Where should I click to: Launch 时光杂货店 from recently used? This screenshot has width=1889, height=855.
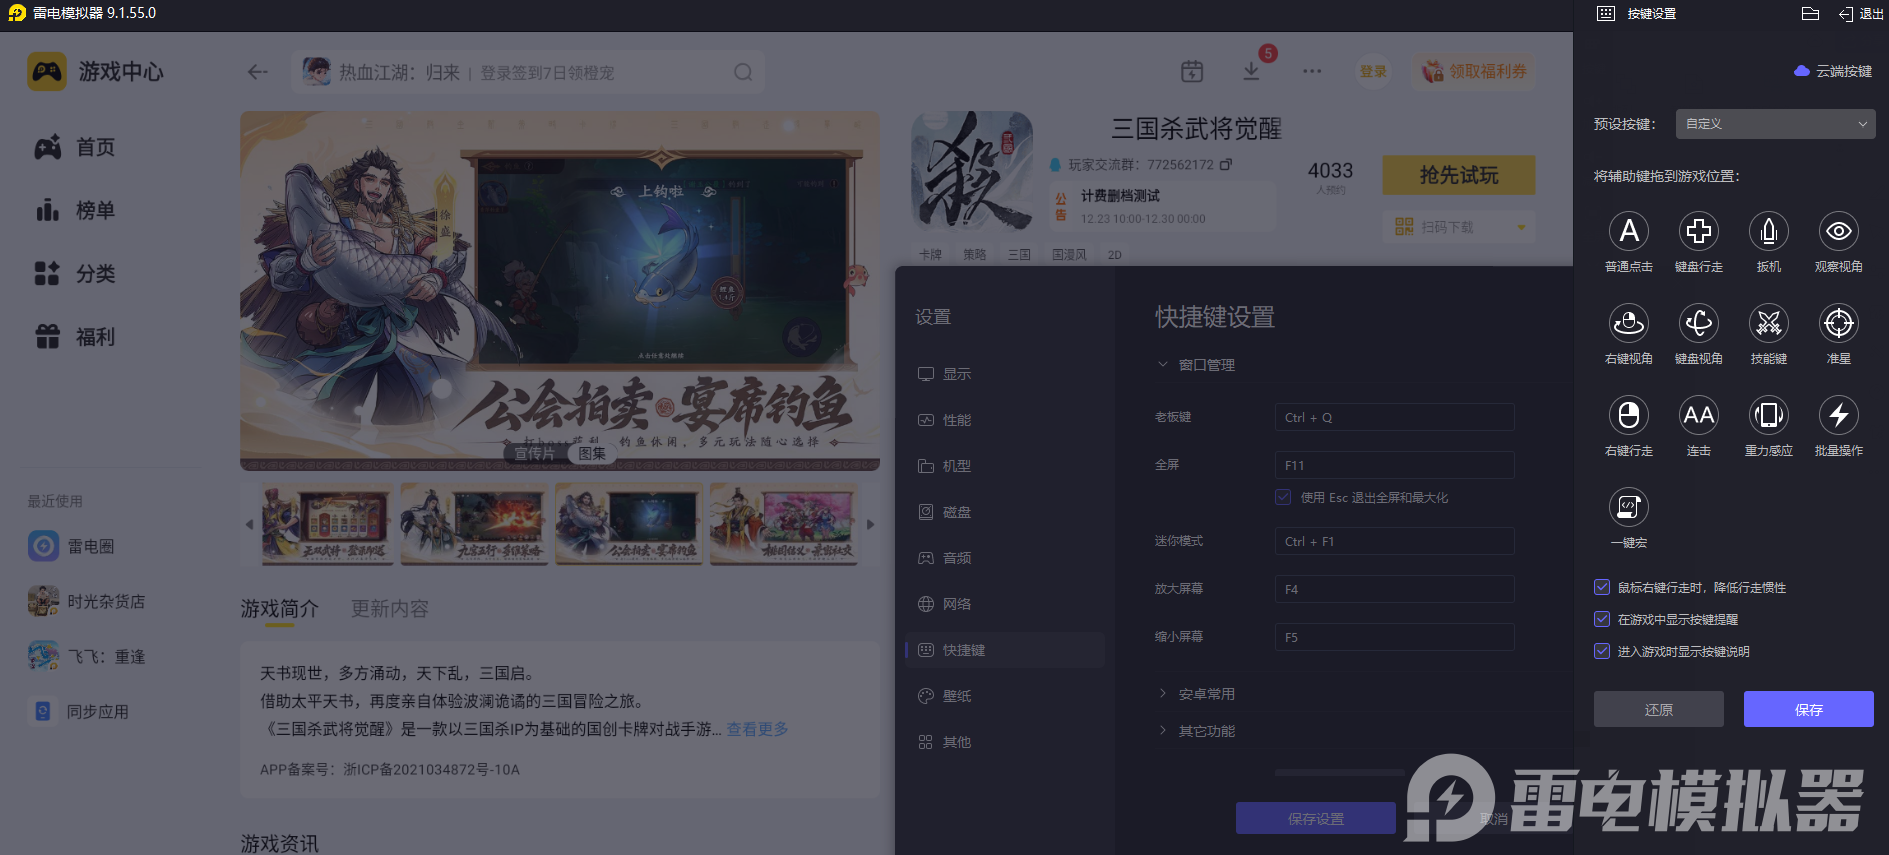(87, 601)
